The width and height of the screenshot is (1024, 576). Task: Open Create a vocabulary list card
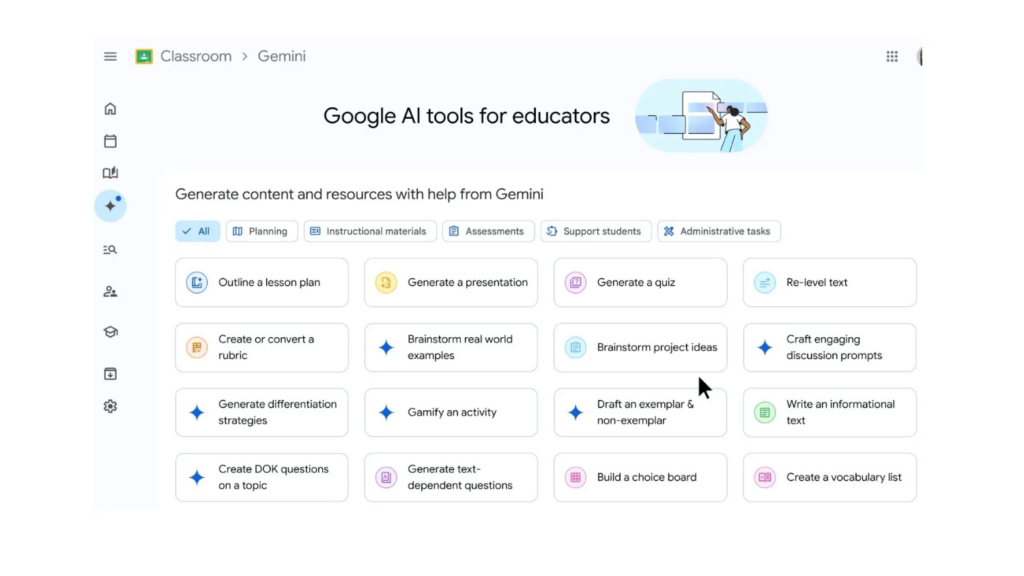tap(829, 477)
